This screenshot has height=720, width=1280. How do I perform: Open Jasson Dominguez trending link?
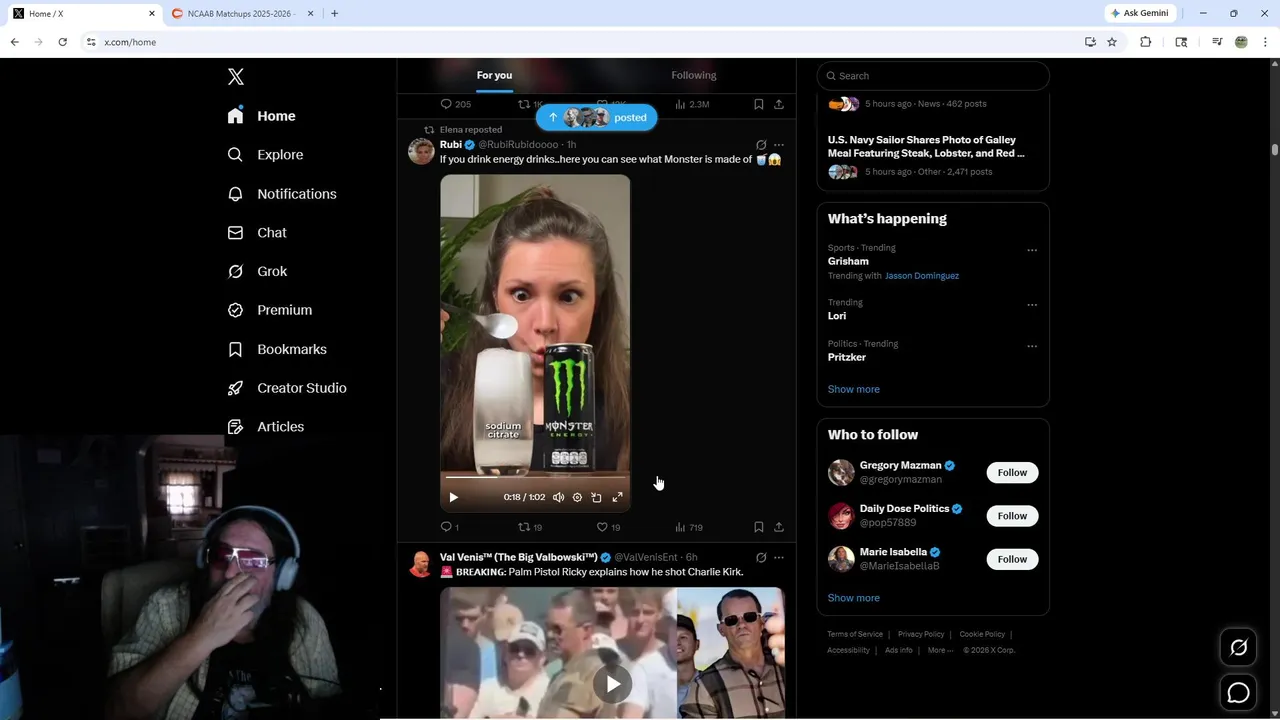(x=922, y=276)
